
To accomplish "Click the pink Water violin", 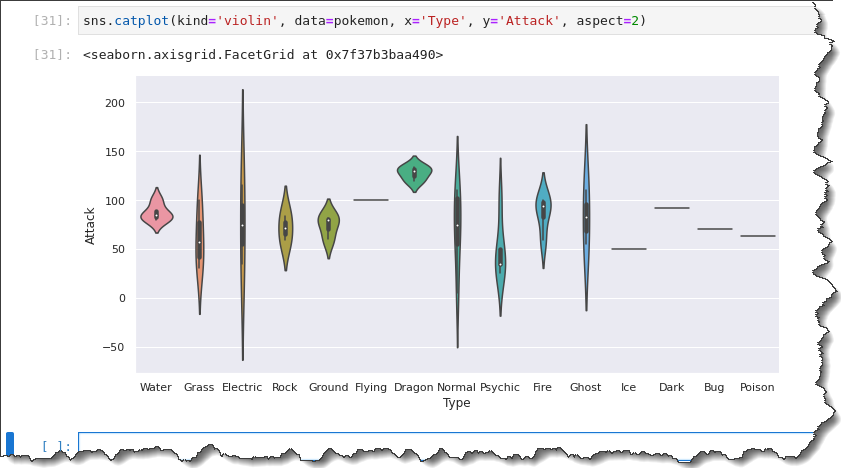I will coord(157,211).
